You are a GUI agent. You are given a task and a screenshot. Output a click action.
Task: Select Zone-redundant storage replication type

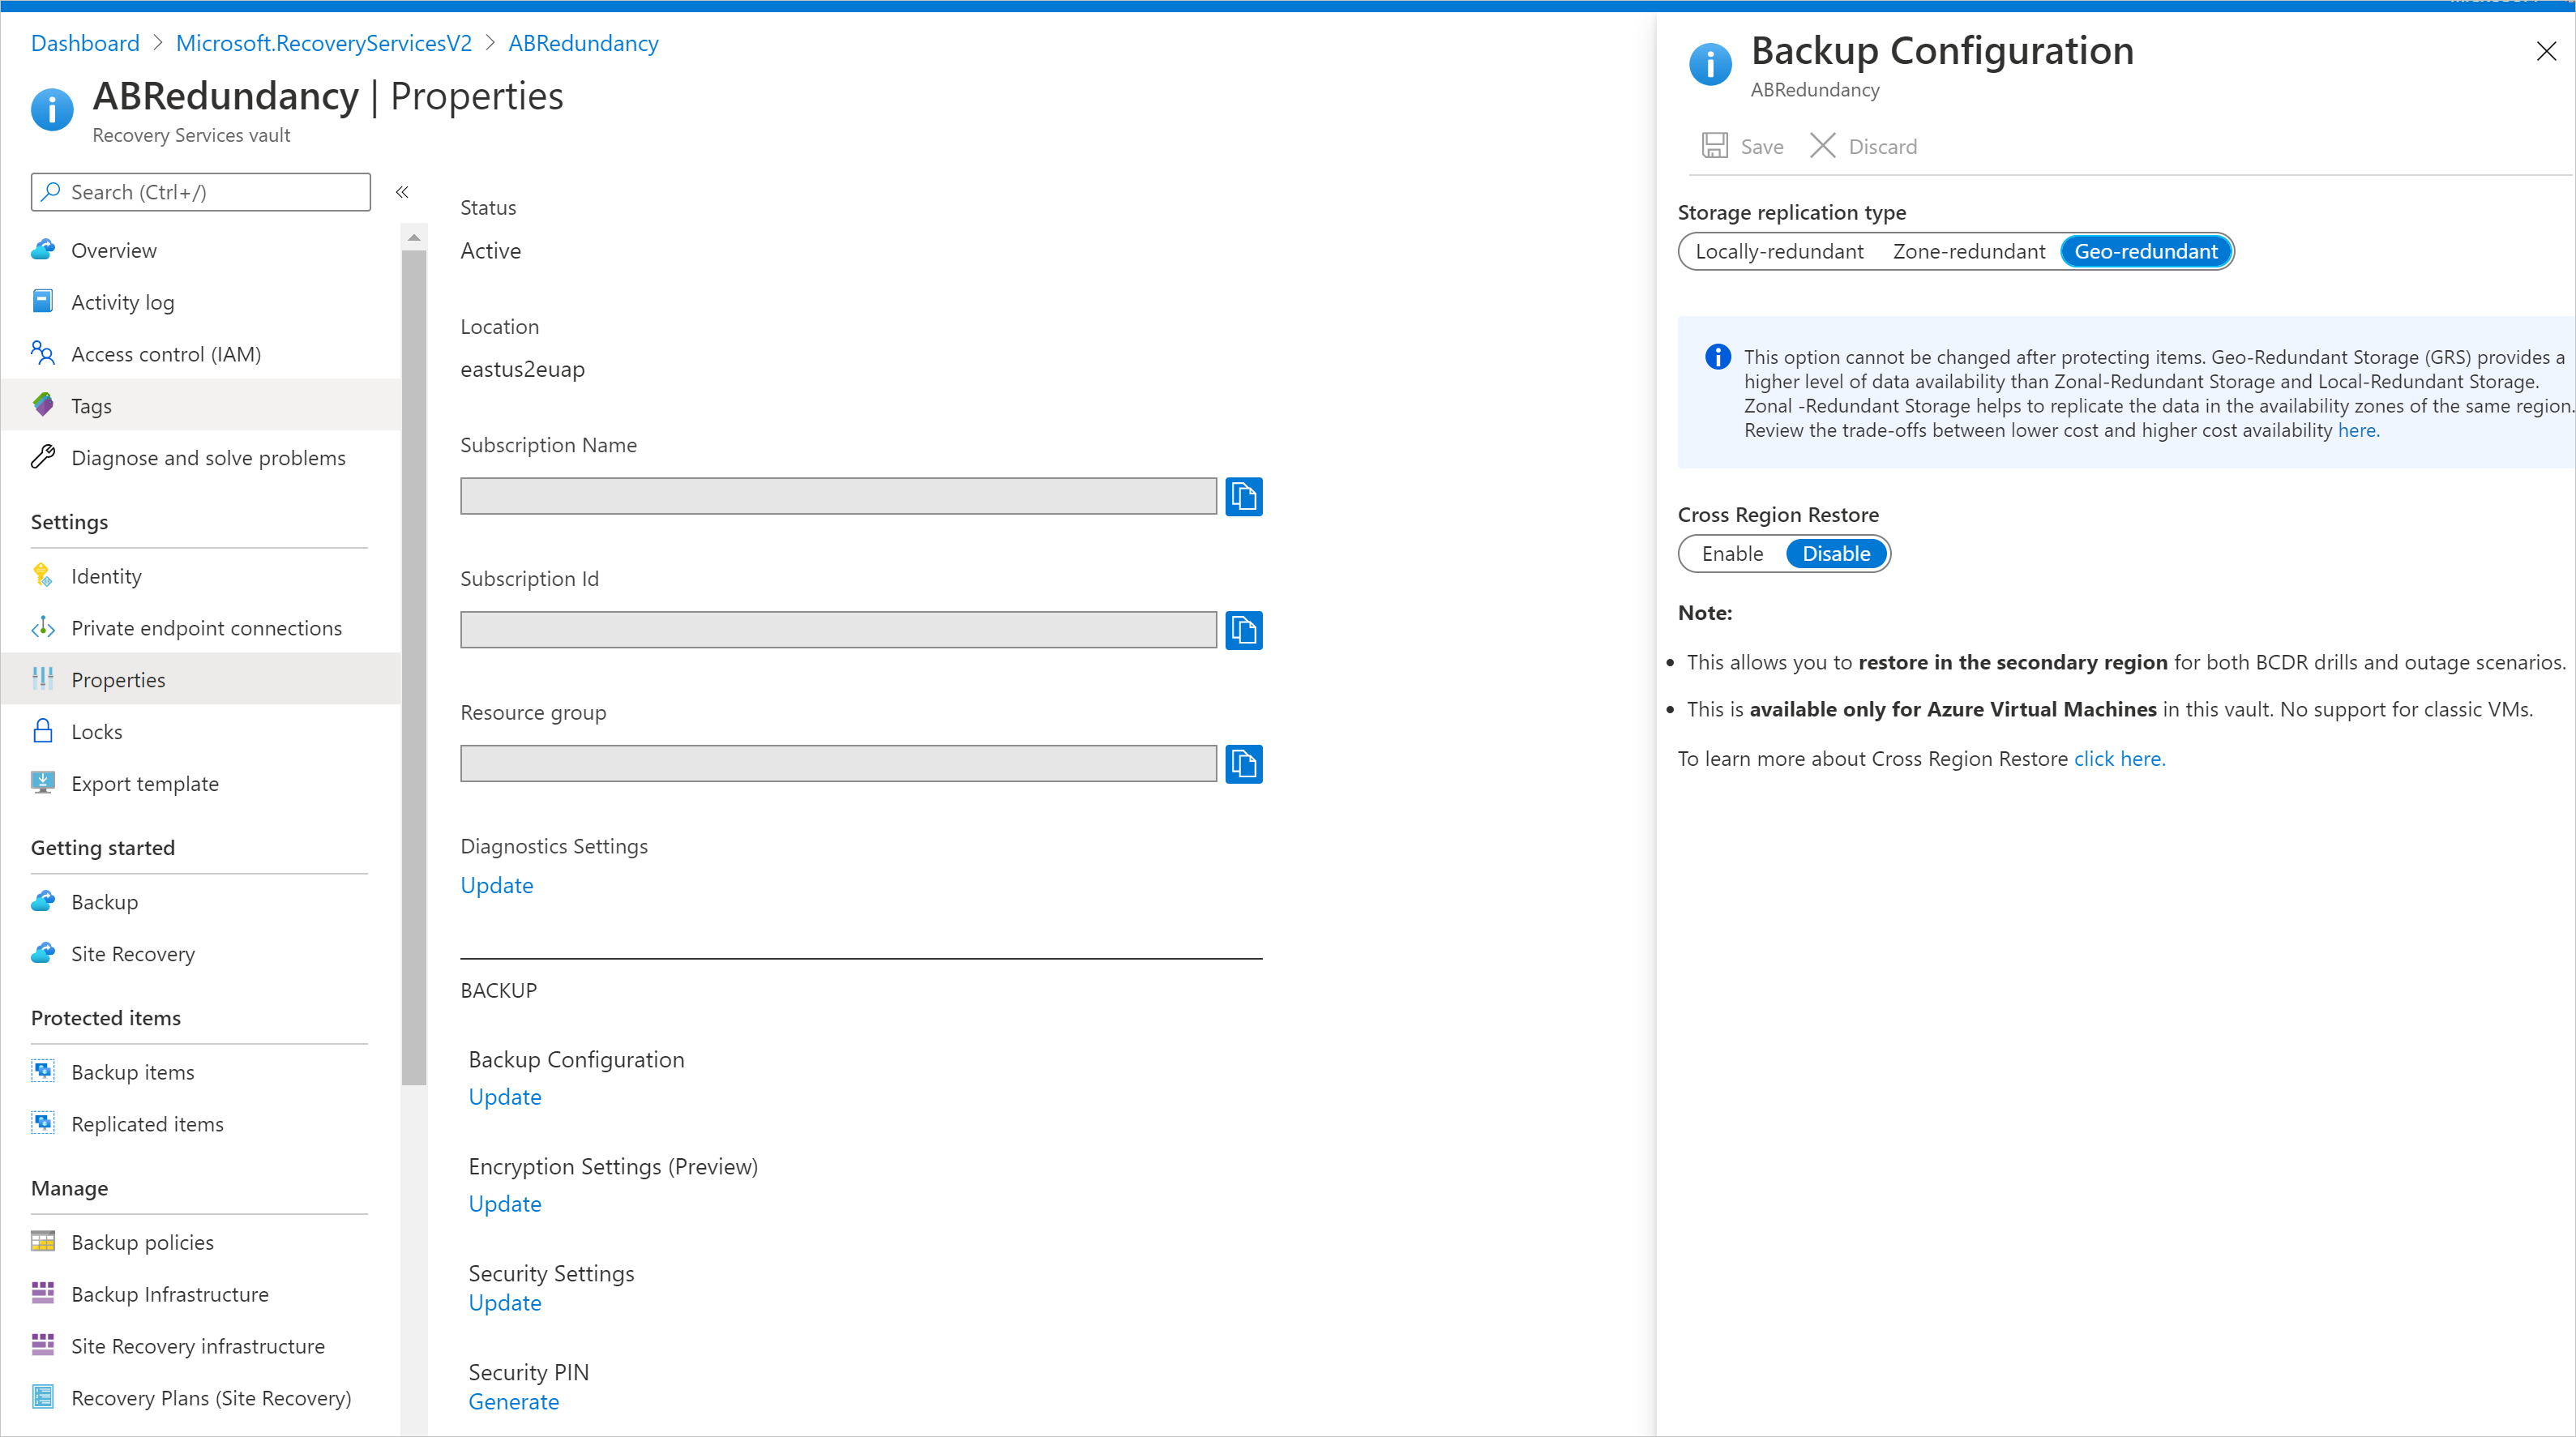point(1969,251)
